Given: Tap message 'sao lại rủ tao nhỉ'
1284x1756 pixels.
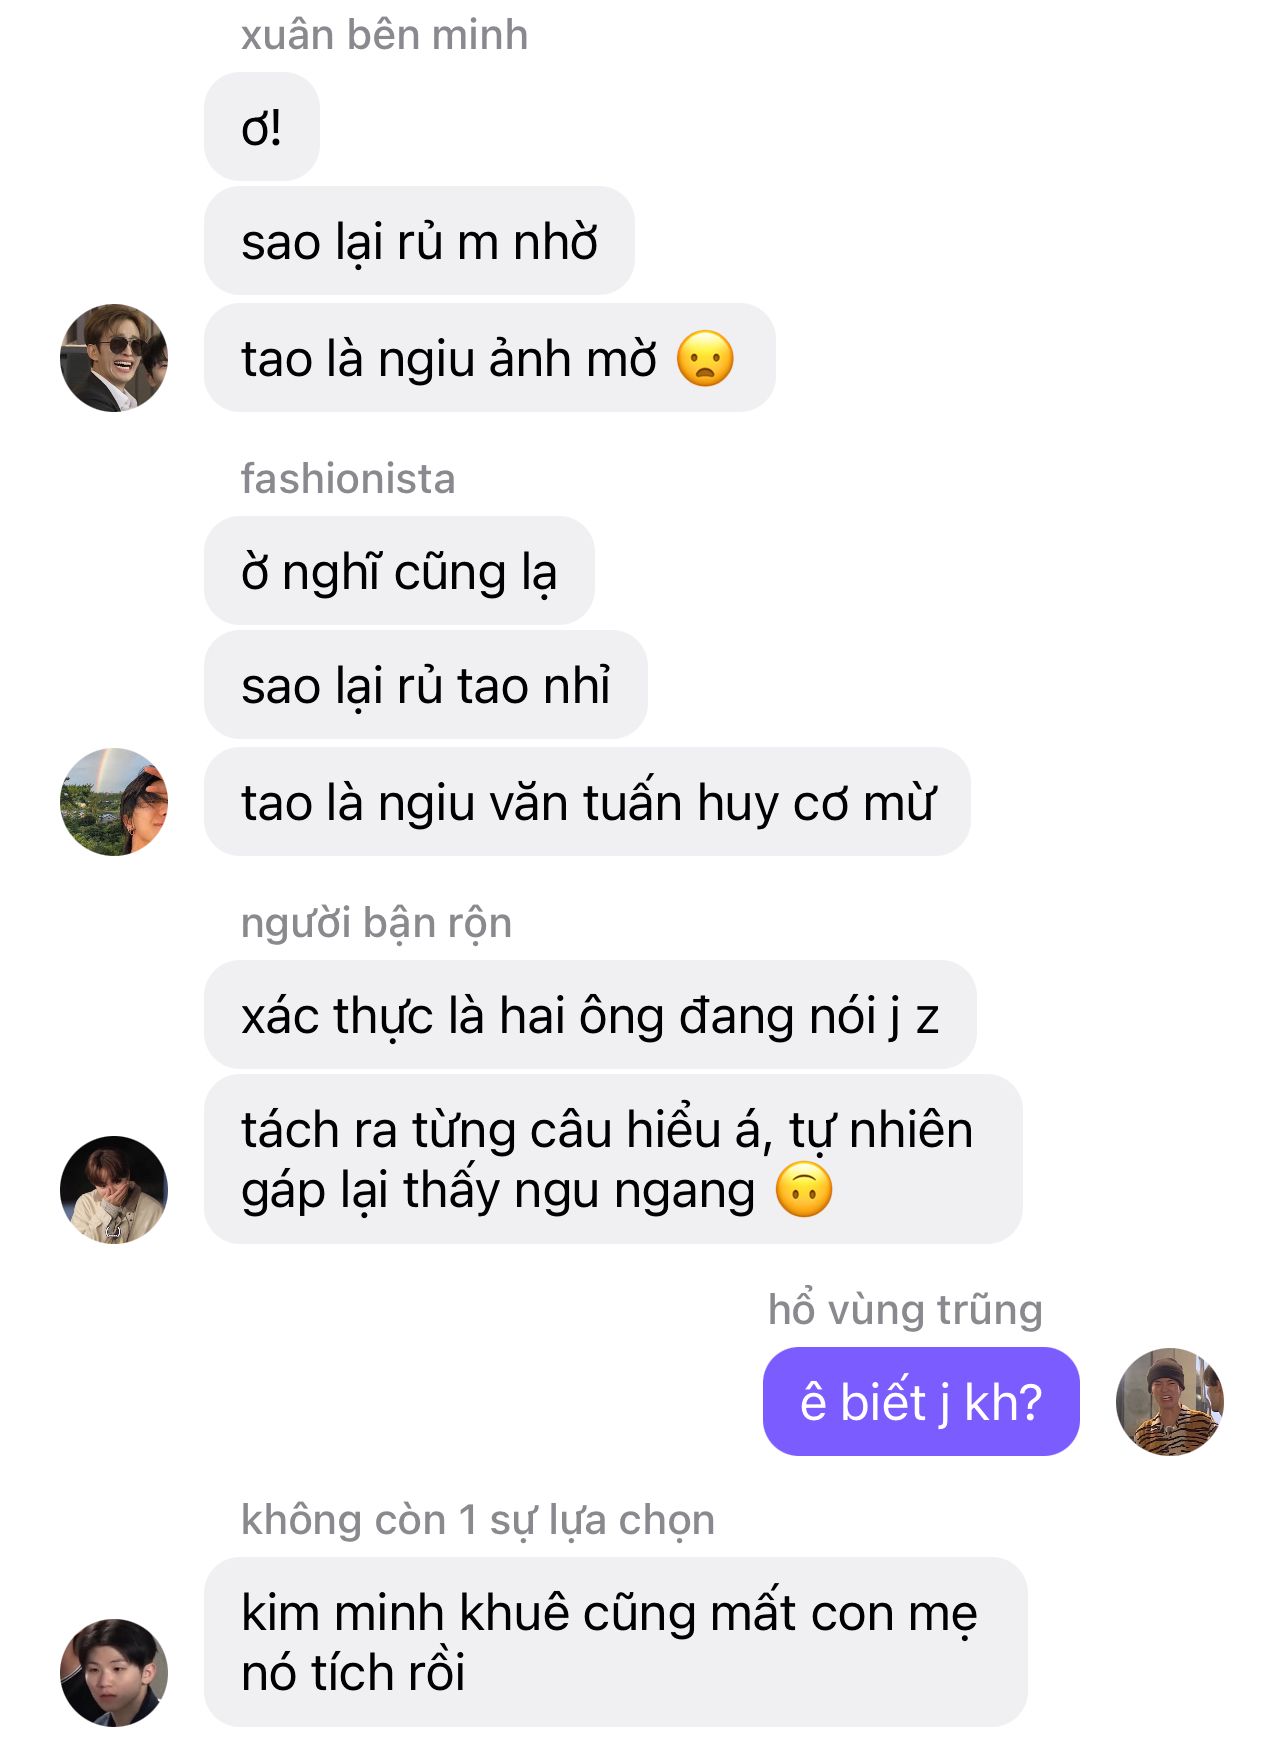Looking at the screenshot, I should [425, 685].
